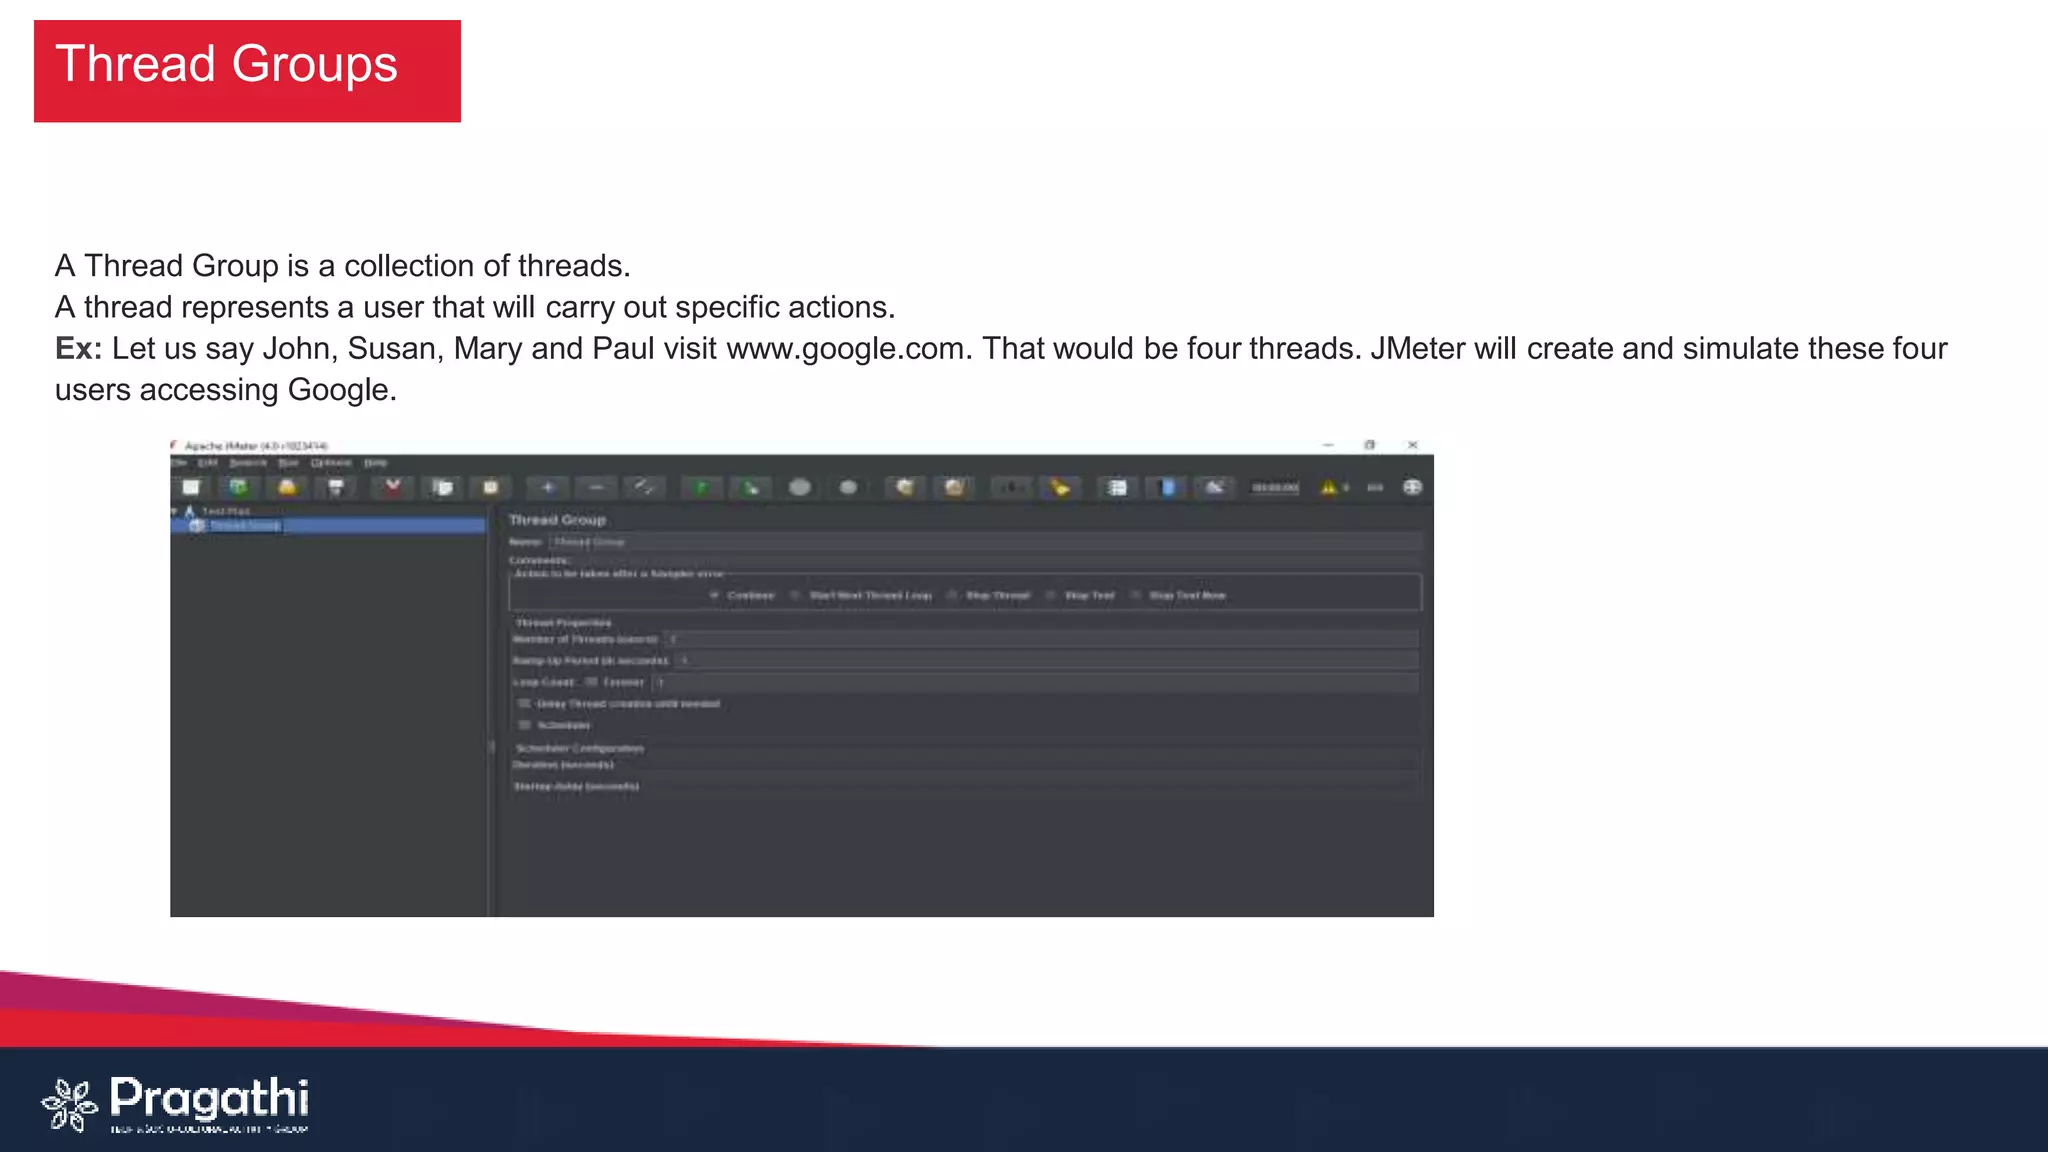
Task: Select the Stop Thread radio button
Action: (952, 595)
